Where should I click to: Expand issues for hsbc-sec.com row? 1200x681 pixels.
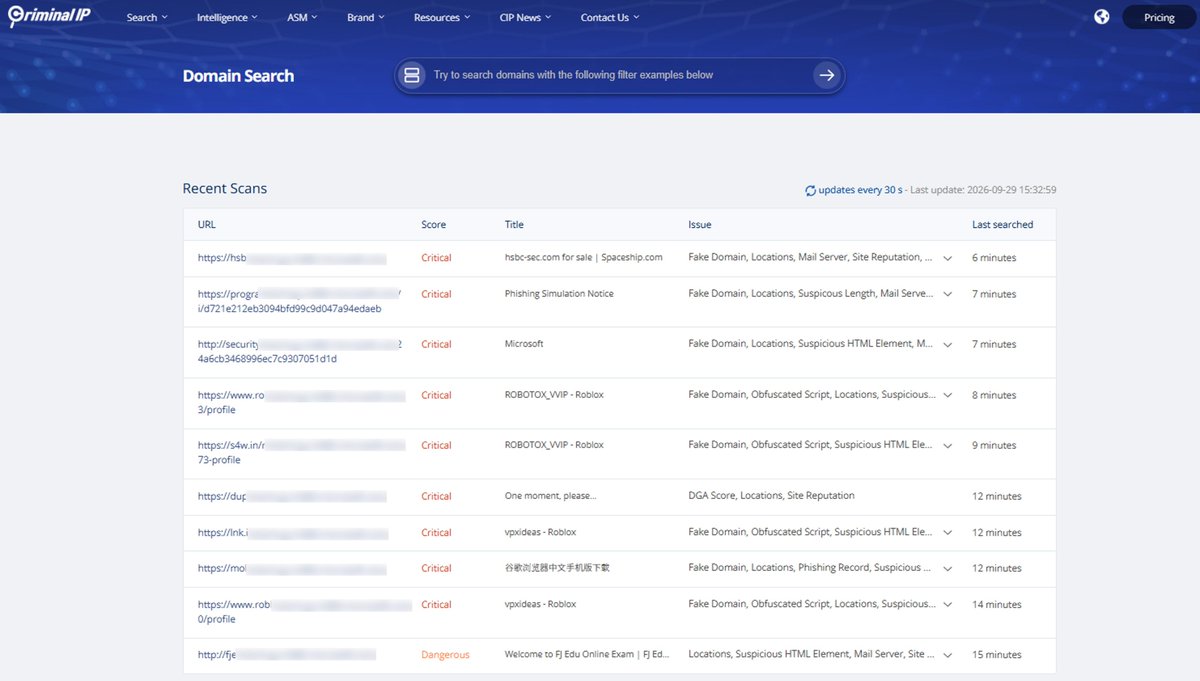click(948, 258)
